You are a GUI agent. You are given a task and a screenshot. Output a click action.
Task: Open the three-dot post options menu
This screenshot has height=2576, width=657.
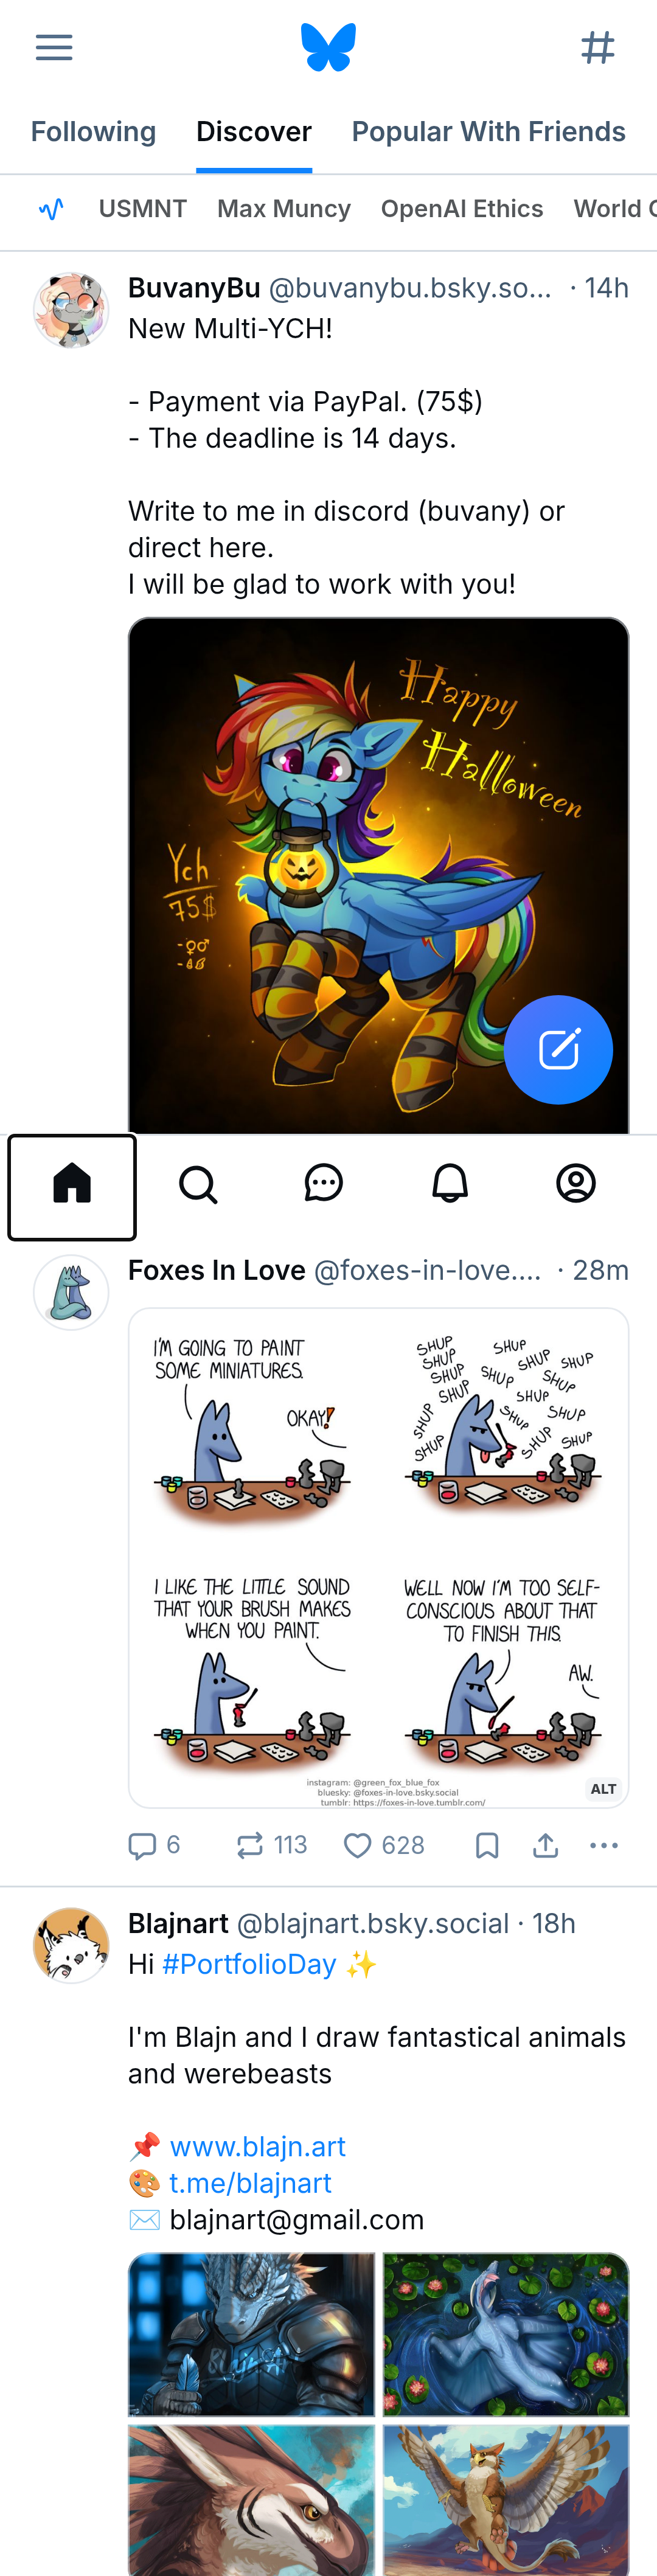[x=604, y=1845]
